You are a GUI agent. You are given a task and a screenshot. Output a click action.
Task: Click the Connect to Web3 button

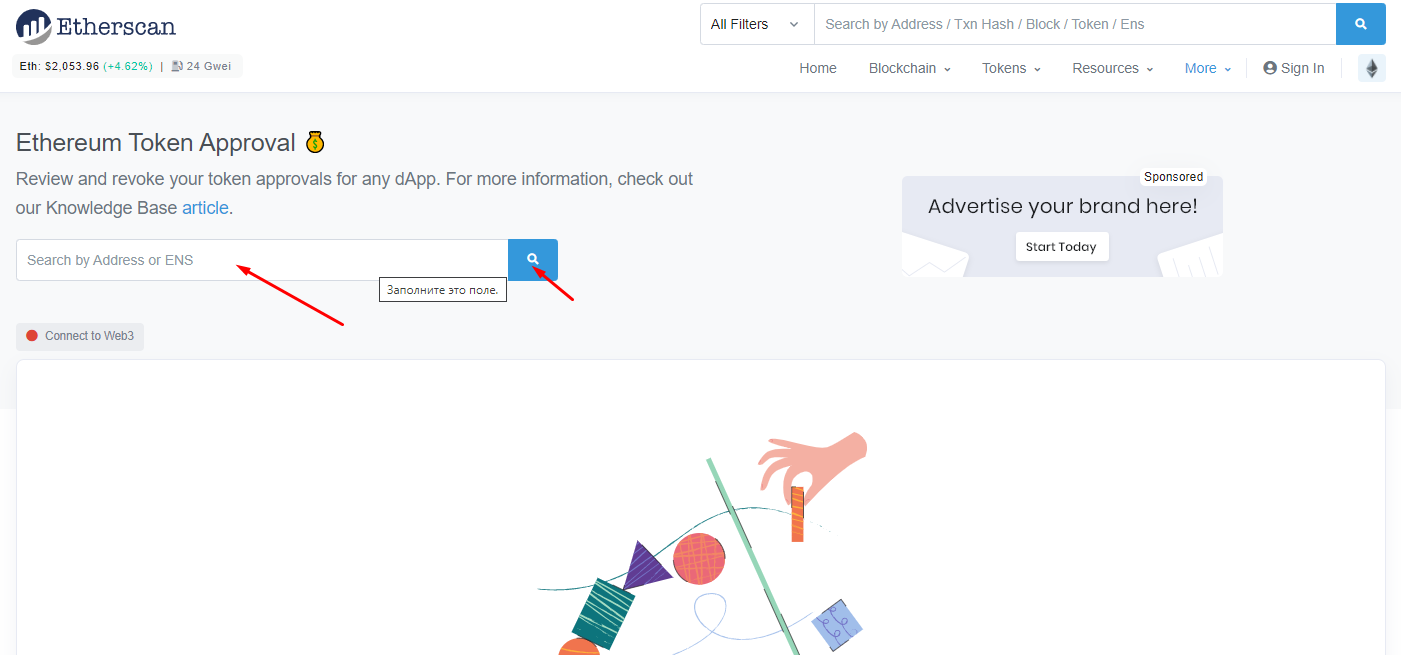pos(80,336)
